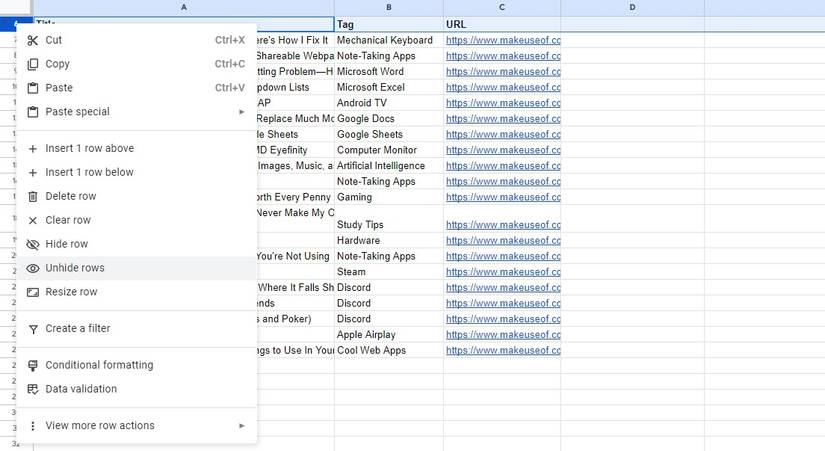Click the Artificial Intelligence tag cell
The height and width of the screenshot is (451, 825).
click(x=389, y=166)
